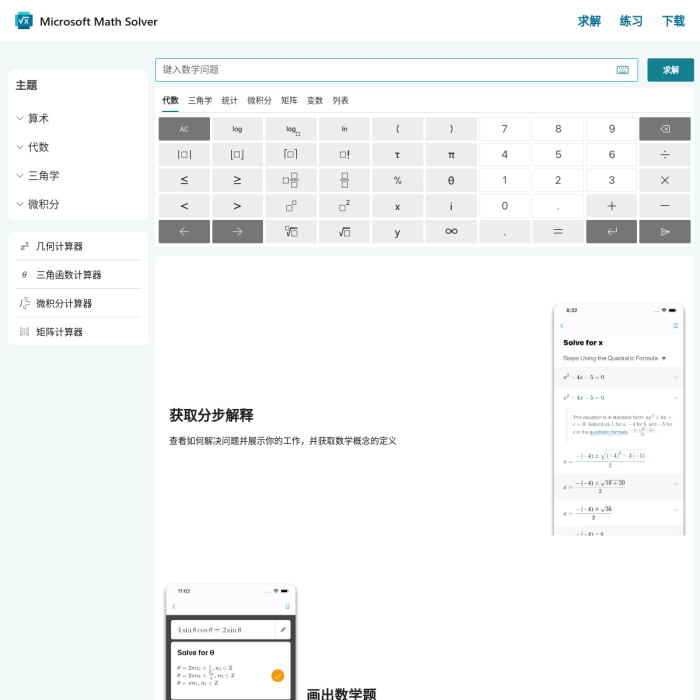Focus the 键入数学问题 input field
Viewport: 700px width, 700px height.
(385, 70)
